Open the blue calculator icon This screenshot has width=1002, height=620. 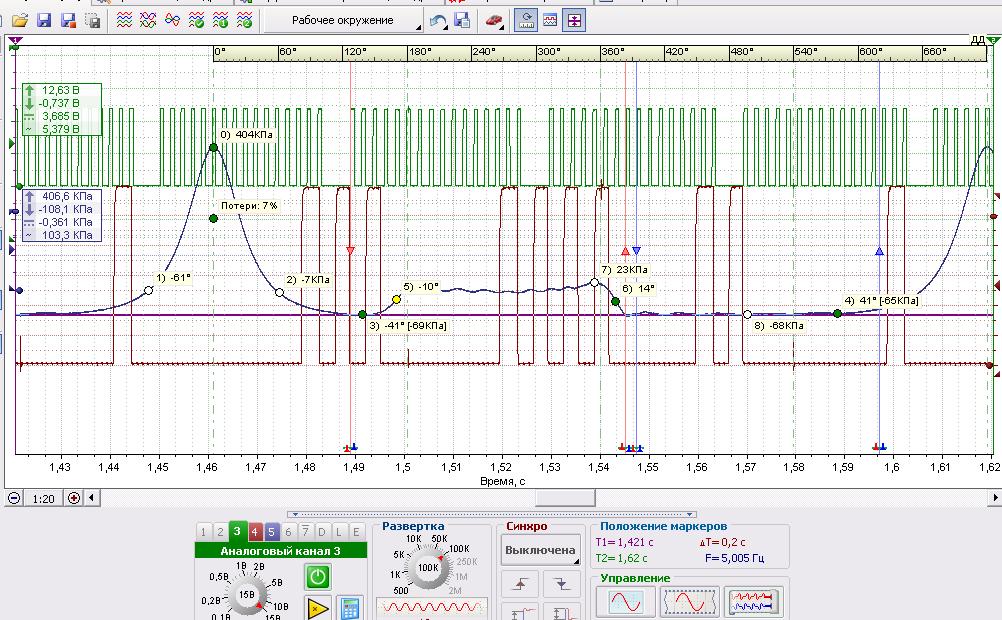[x=350, y=608]
